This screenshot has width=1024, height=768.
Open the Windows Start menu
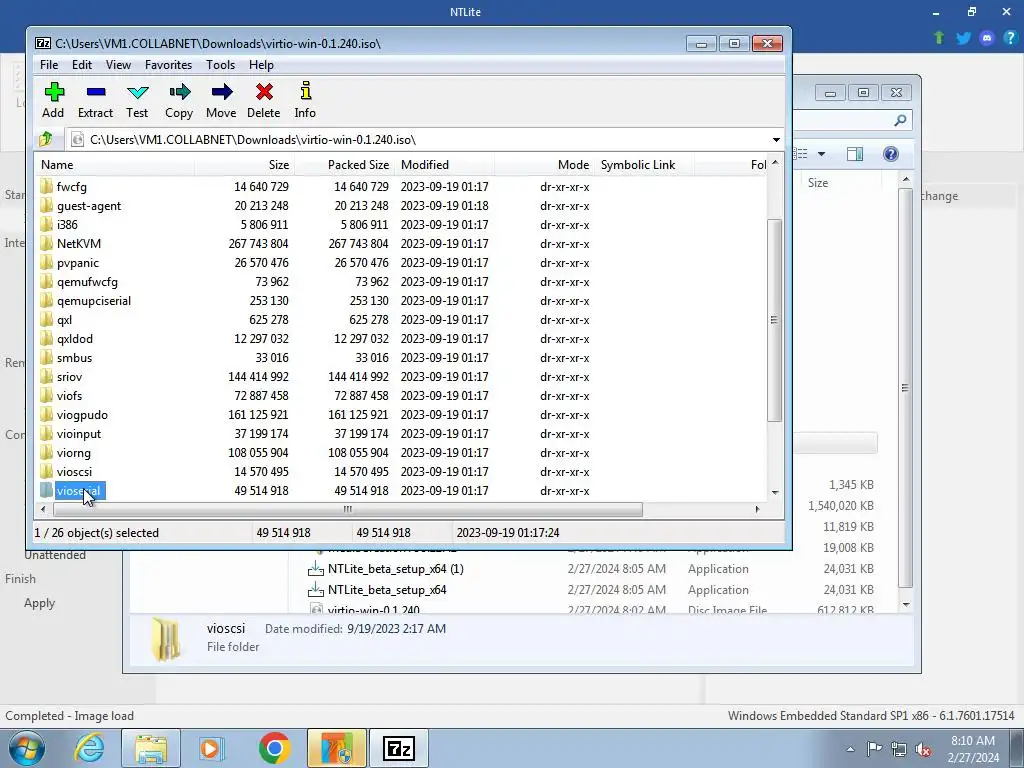tap(26, 748)
